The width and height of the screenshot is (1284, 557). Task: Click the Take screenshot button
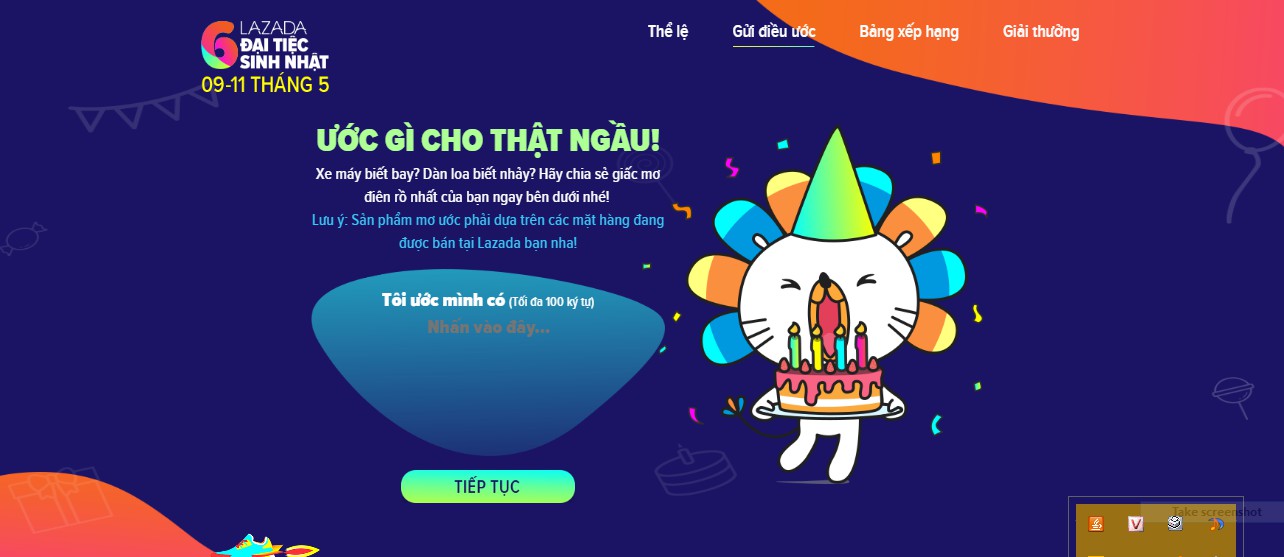click(x=1217, y=512)
